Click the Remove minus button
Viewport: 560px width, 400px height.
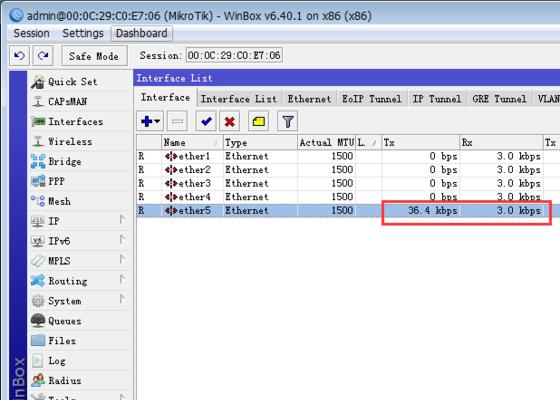click(x=177, y=121)
